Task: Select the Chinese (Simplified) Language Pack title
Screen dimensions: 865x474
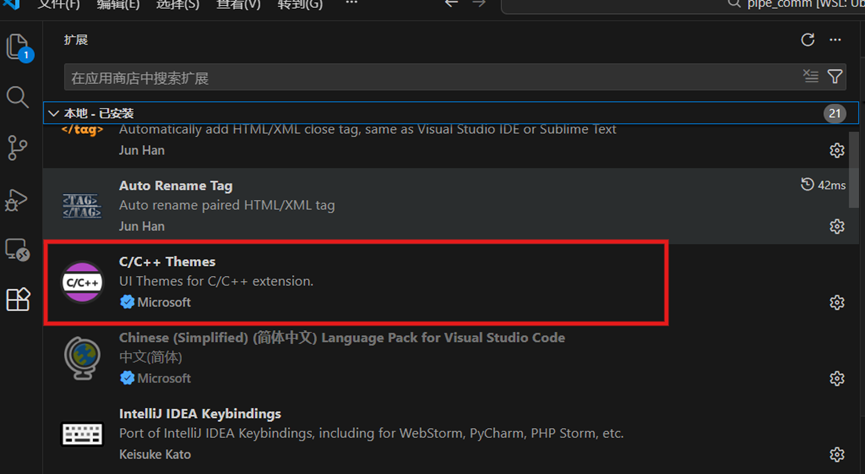Action: pyautogui.click(x=342, y=338)
